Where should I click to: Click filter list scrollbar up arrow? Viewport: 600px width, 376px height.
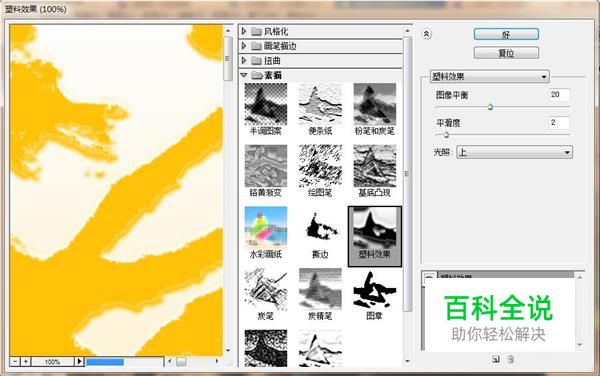pyautogui.click(x=407, y=31)
